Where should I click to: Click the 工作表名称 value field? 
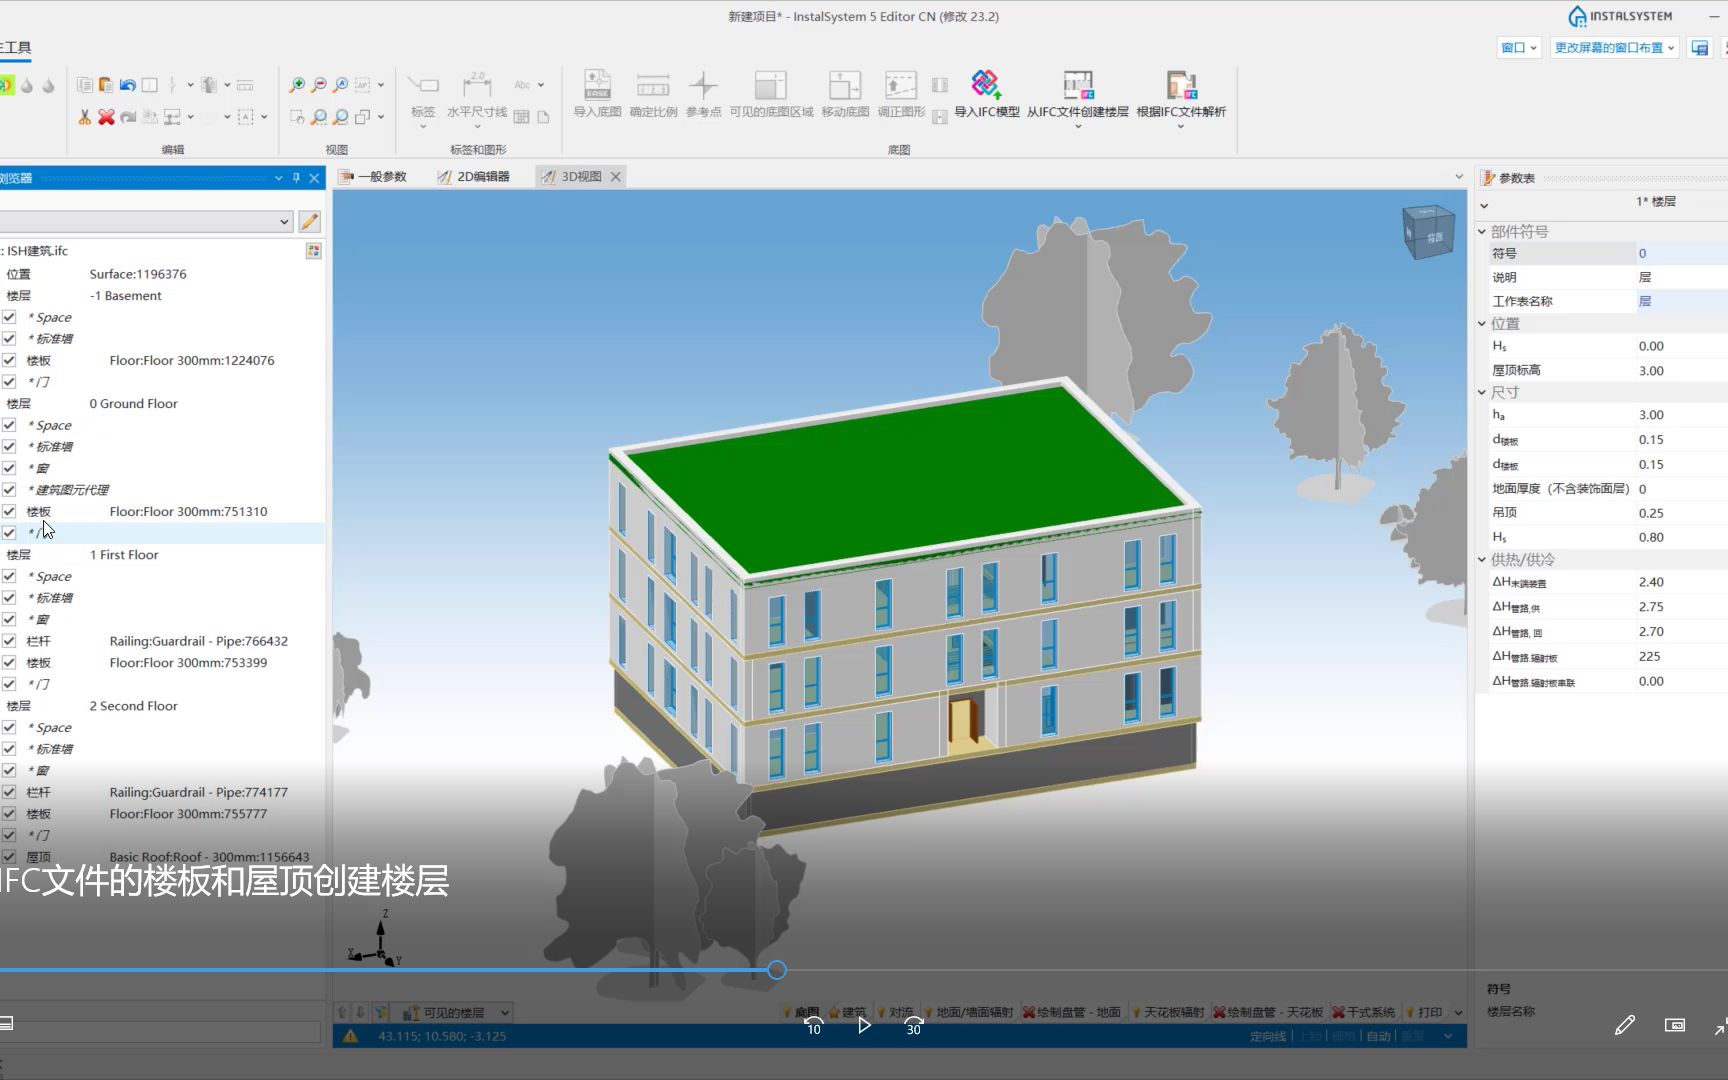tap(1680, 301)
